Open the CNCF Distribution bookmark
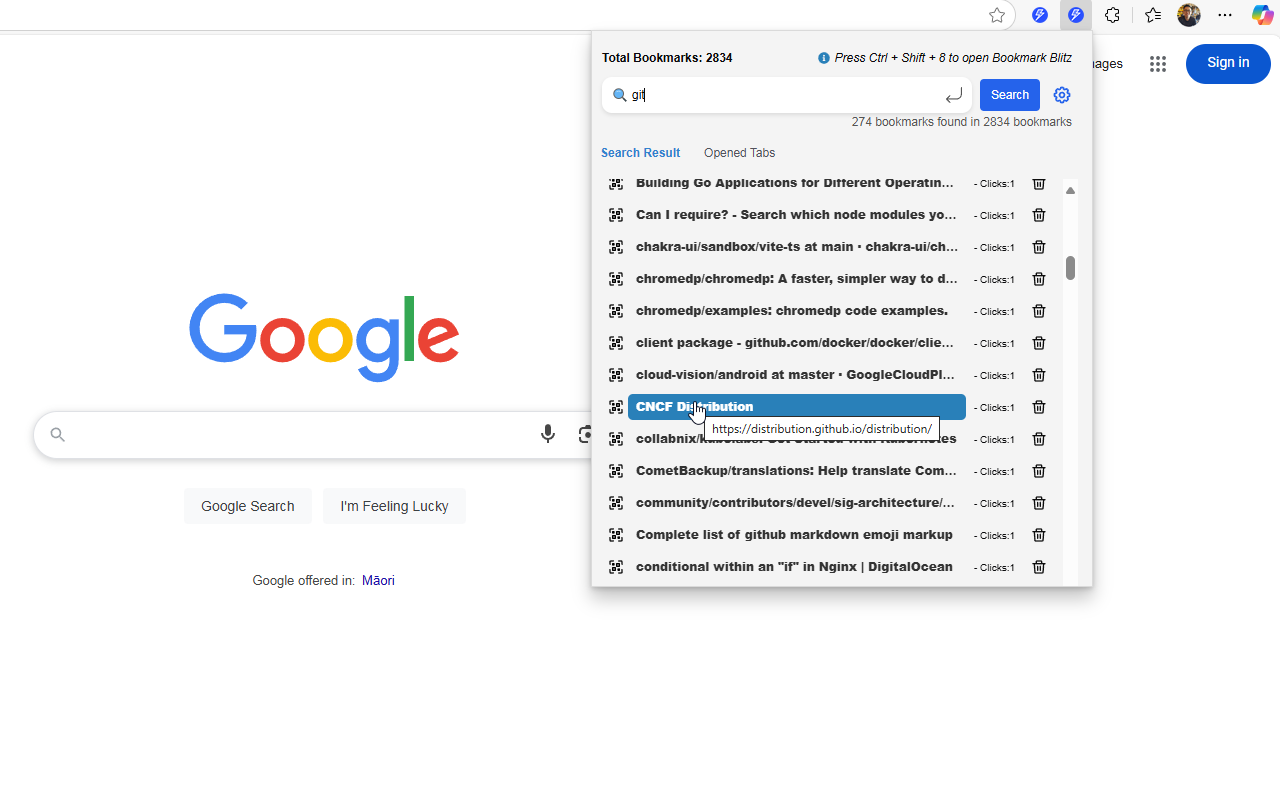 pos(797,407)
